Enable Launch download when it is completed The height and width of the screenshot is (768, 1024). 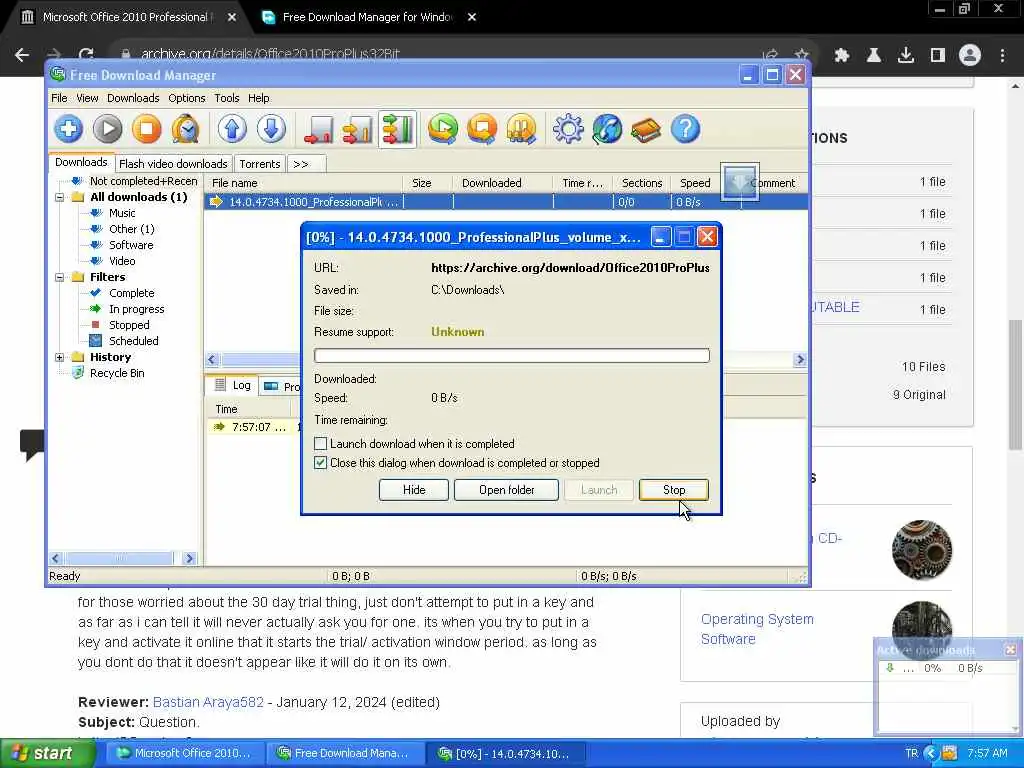pyautogui.click(x=320, y=444)
